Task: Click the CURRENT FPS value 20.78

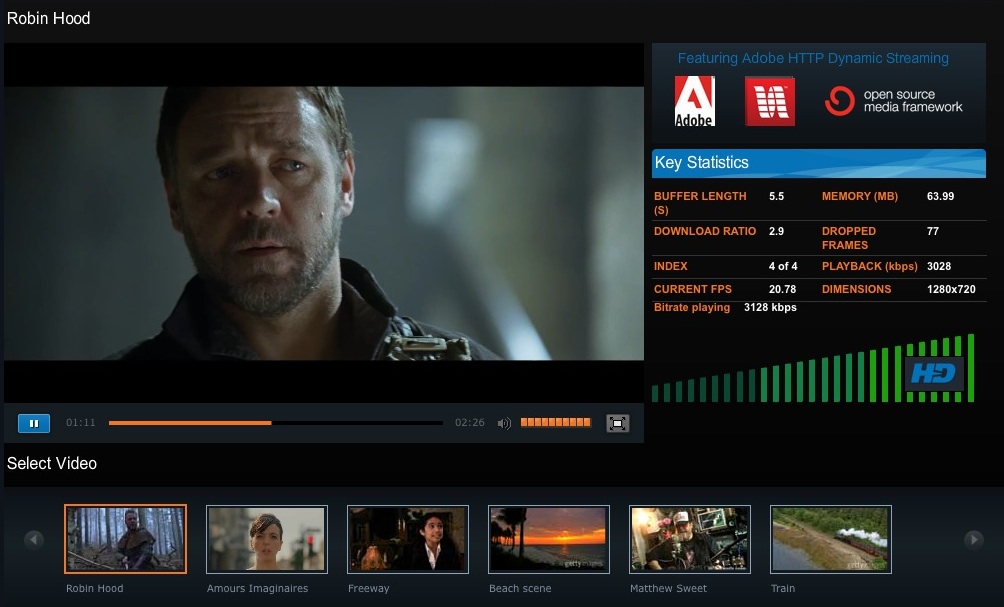Action: click(x=782, y=289)
